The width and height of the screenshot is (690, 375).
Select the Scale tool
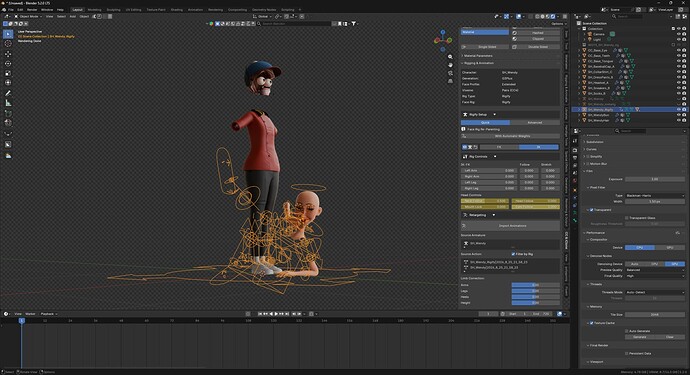(x=8, y=73)
